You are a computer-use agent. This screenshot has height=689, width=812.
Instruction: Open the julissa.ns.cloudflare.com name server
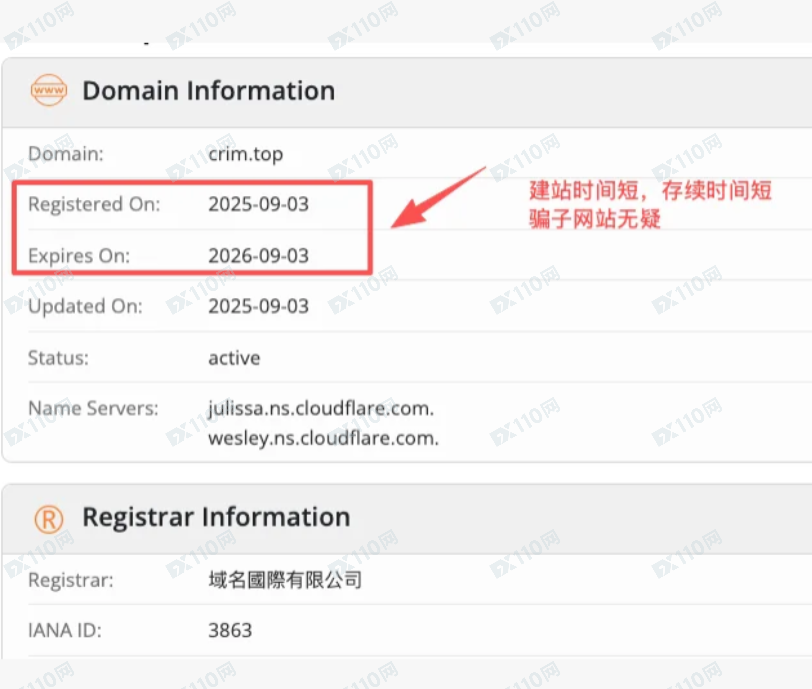[x=321, y=409]
